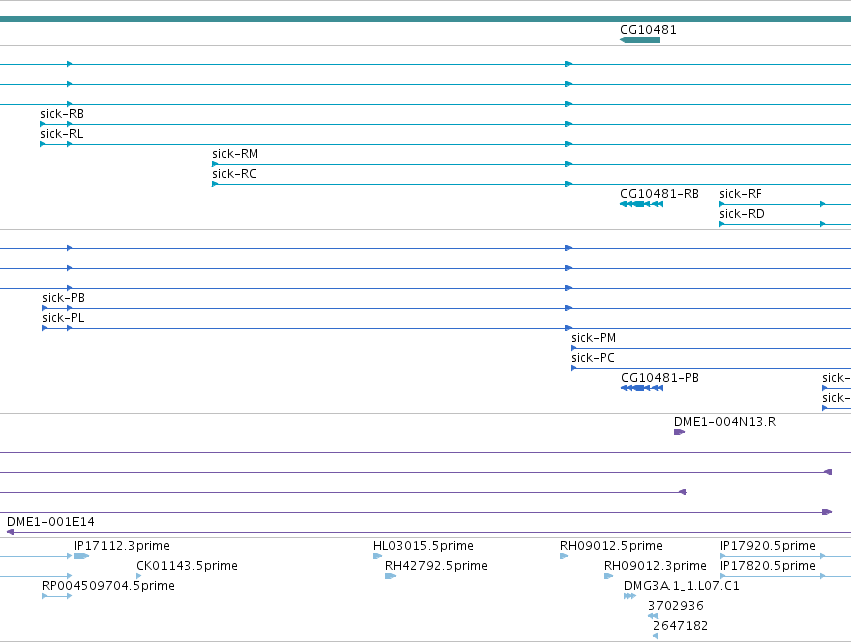
Task: Select the DME1-004N13.R arrow glyph
Action: 679,432
